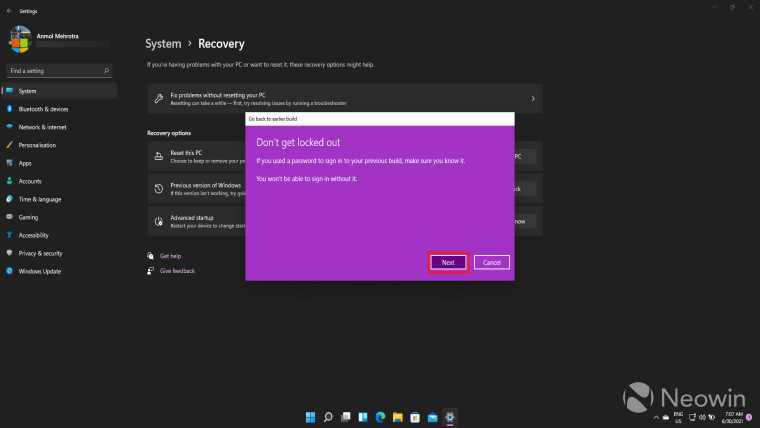
Task: Open Bluetooth & devices settings
Action: 60,109
